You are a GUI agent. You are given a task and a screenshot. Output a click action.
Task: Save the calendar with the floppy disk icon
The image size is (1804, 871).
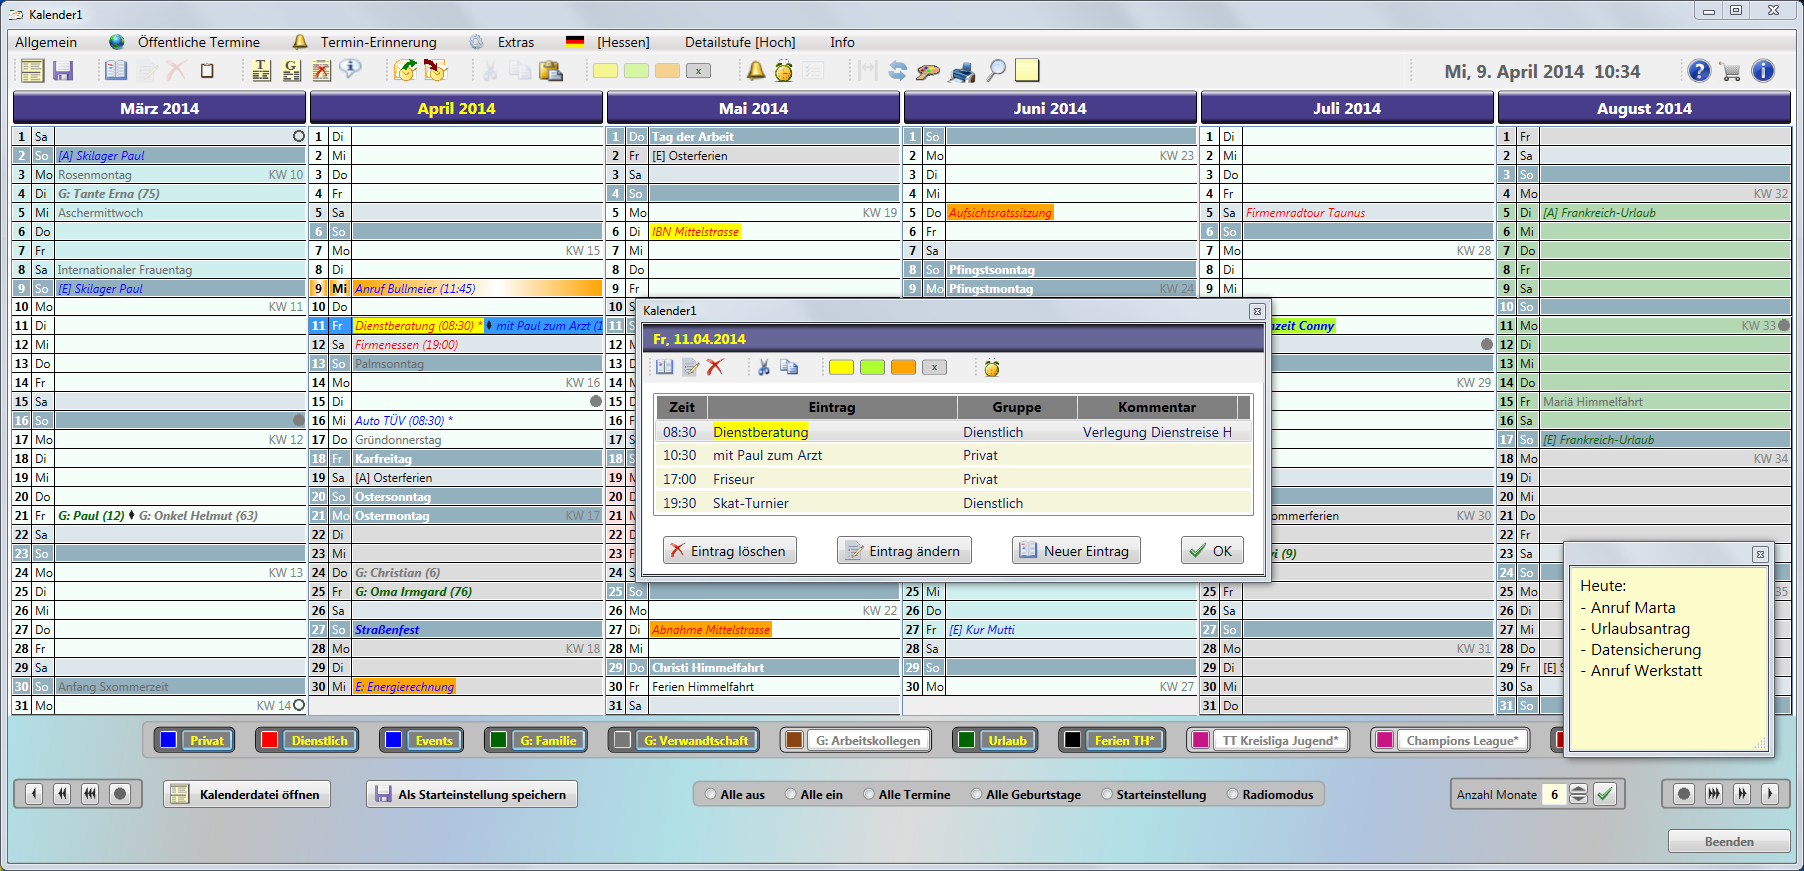coord(63,71)
